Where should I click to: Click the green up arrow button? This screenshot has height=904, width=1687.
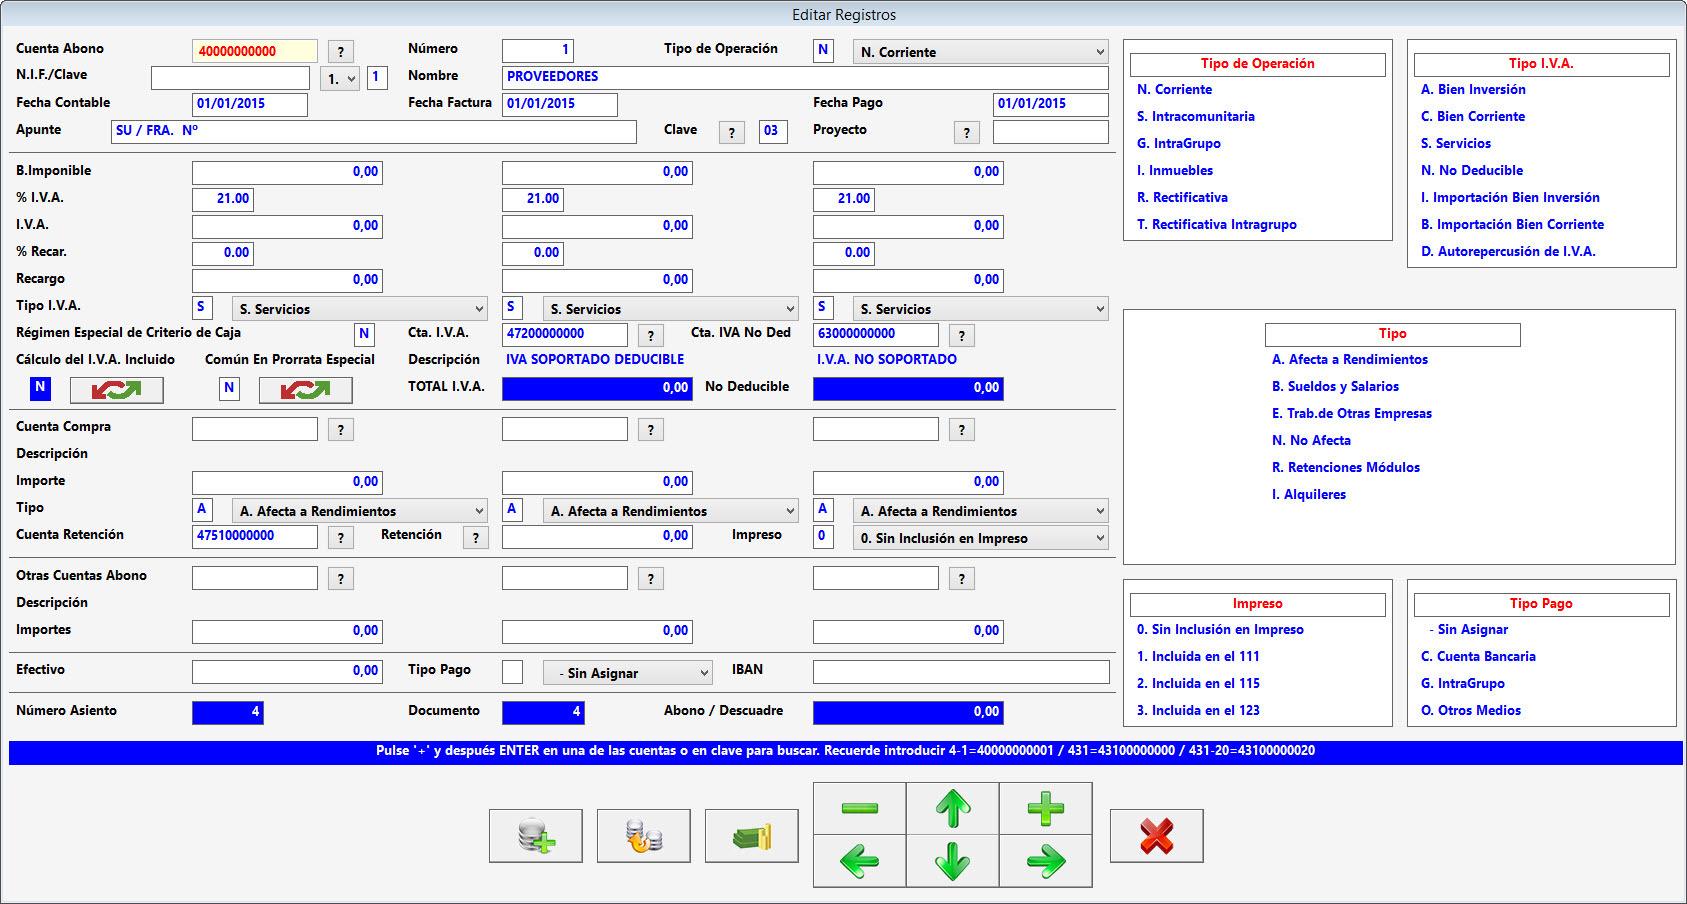953,808
